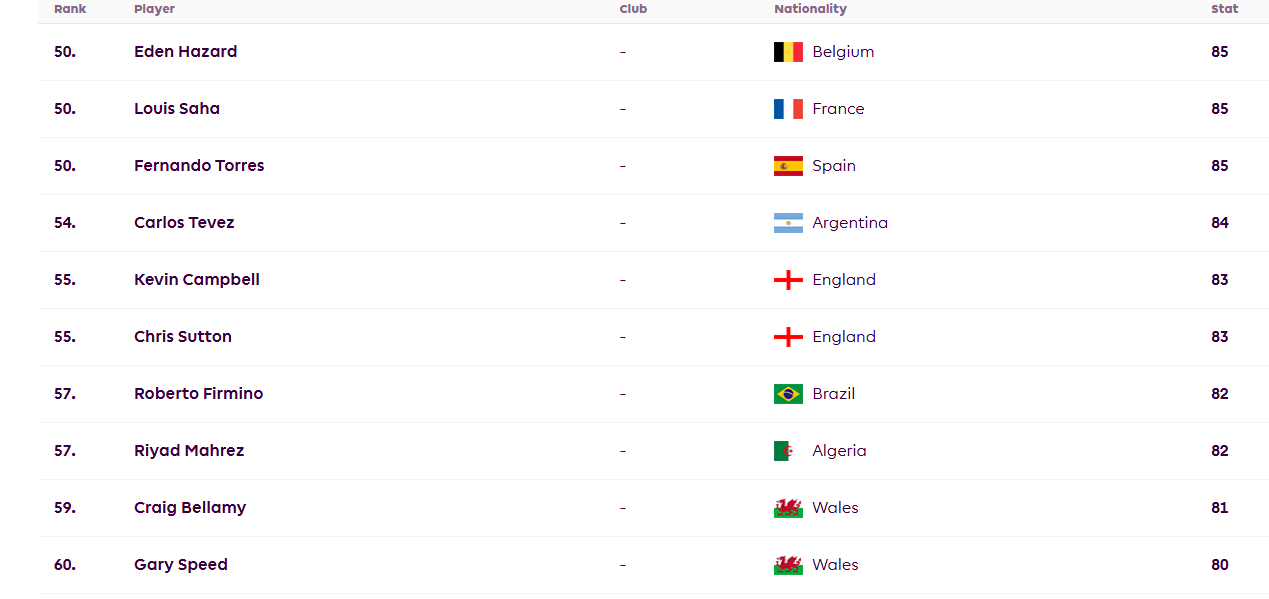
Task: Click the Belgium flag icon
Action: pos(788,52)
